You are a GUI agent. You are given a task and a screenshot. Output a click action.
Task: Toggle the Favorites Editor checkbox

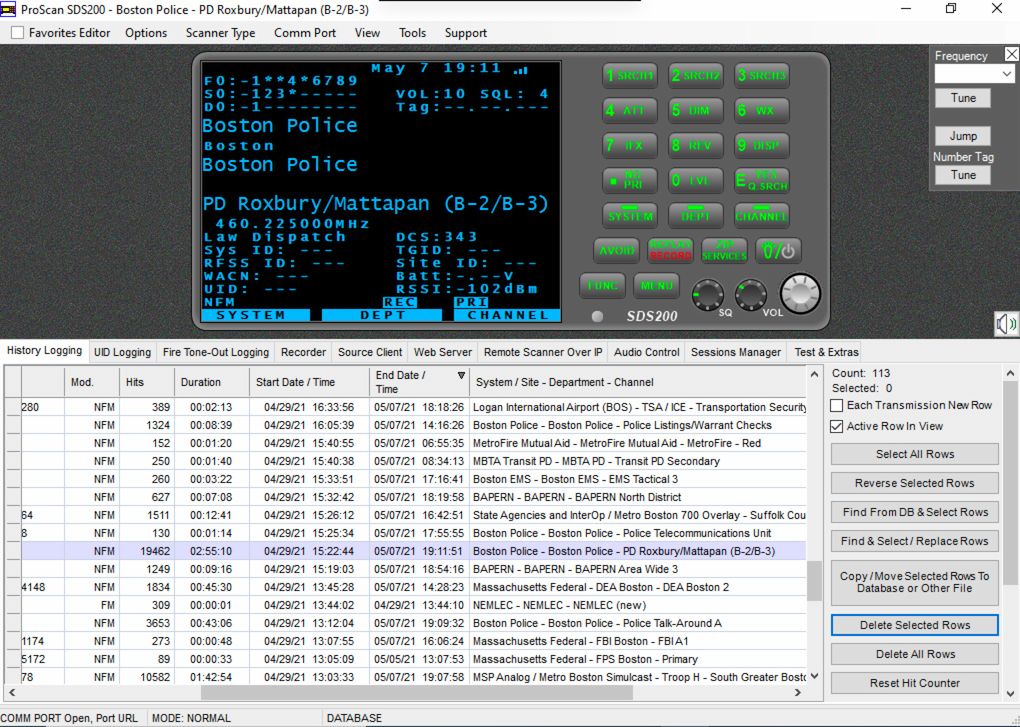pos(16,32)
